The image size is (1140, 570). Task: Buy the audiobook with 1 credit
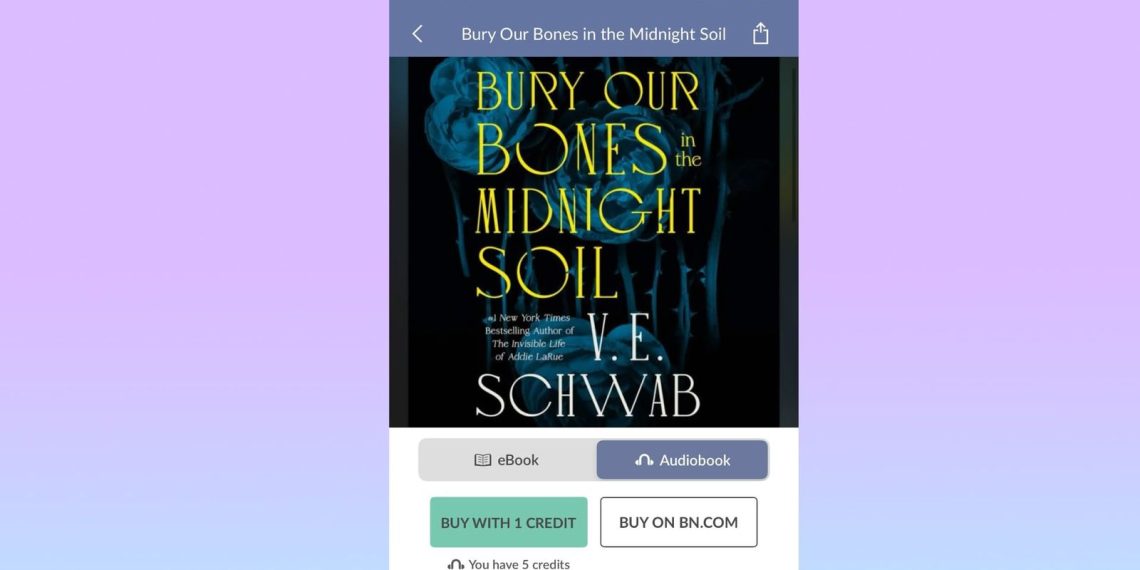pyautogui.click(x=508, y=522)
